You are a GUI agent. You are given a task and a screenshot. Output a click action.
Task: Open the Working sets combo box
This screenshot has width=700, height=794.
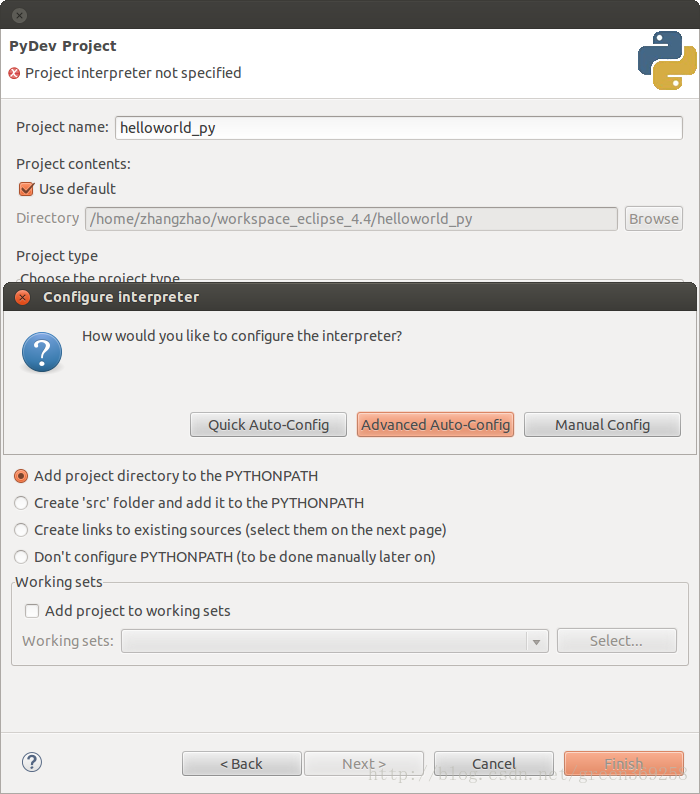click(335, 641)
